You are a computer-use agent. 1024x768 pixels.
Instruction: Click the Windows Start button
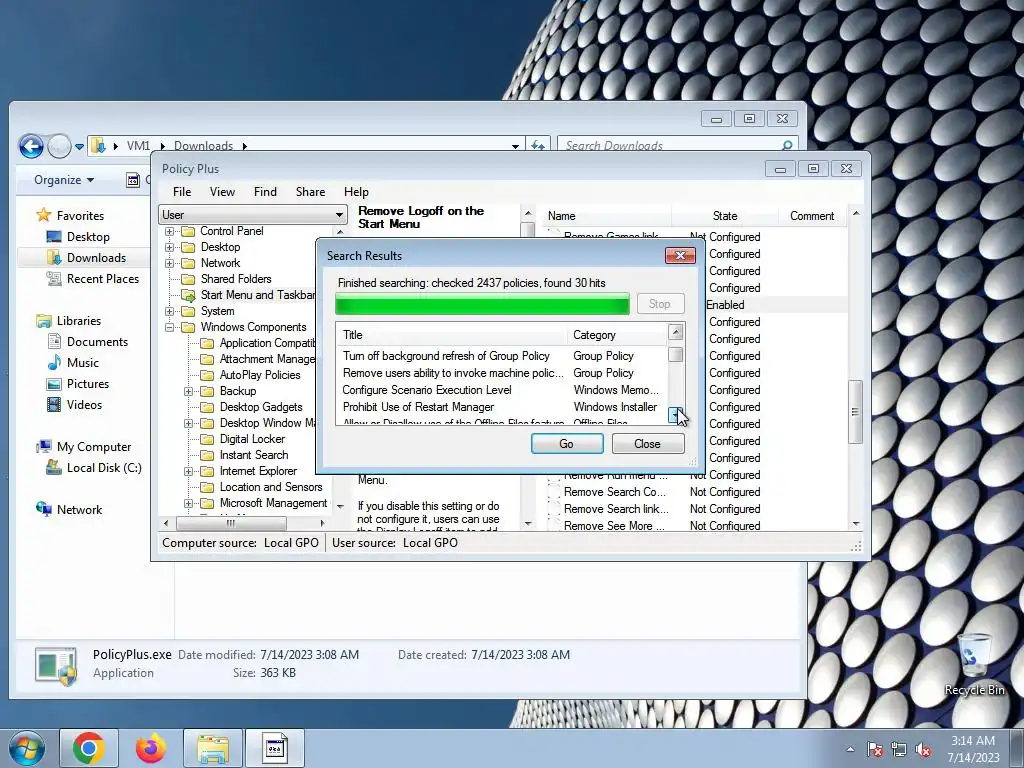pos(27,748)
